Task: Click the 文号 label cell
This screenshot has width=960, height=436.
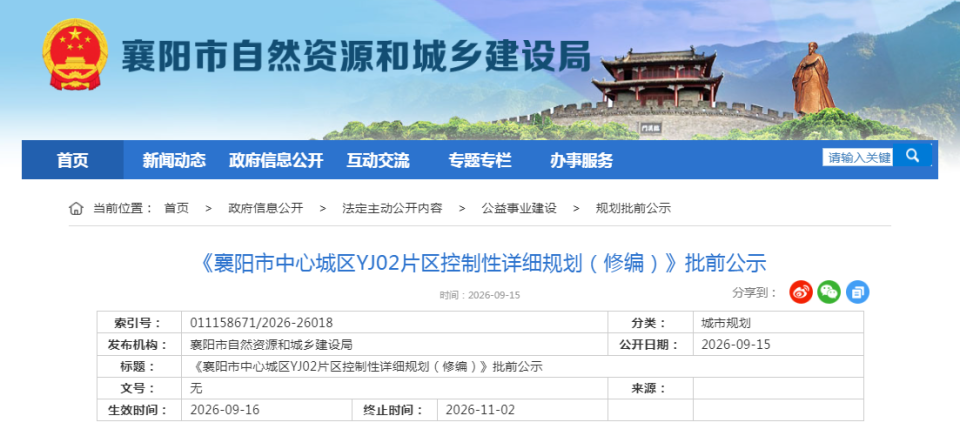Action: tap(139, 388)
